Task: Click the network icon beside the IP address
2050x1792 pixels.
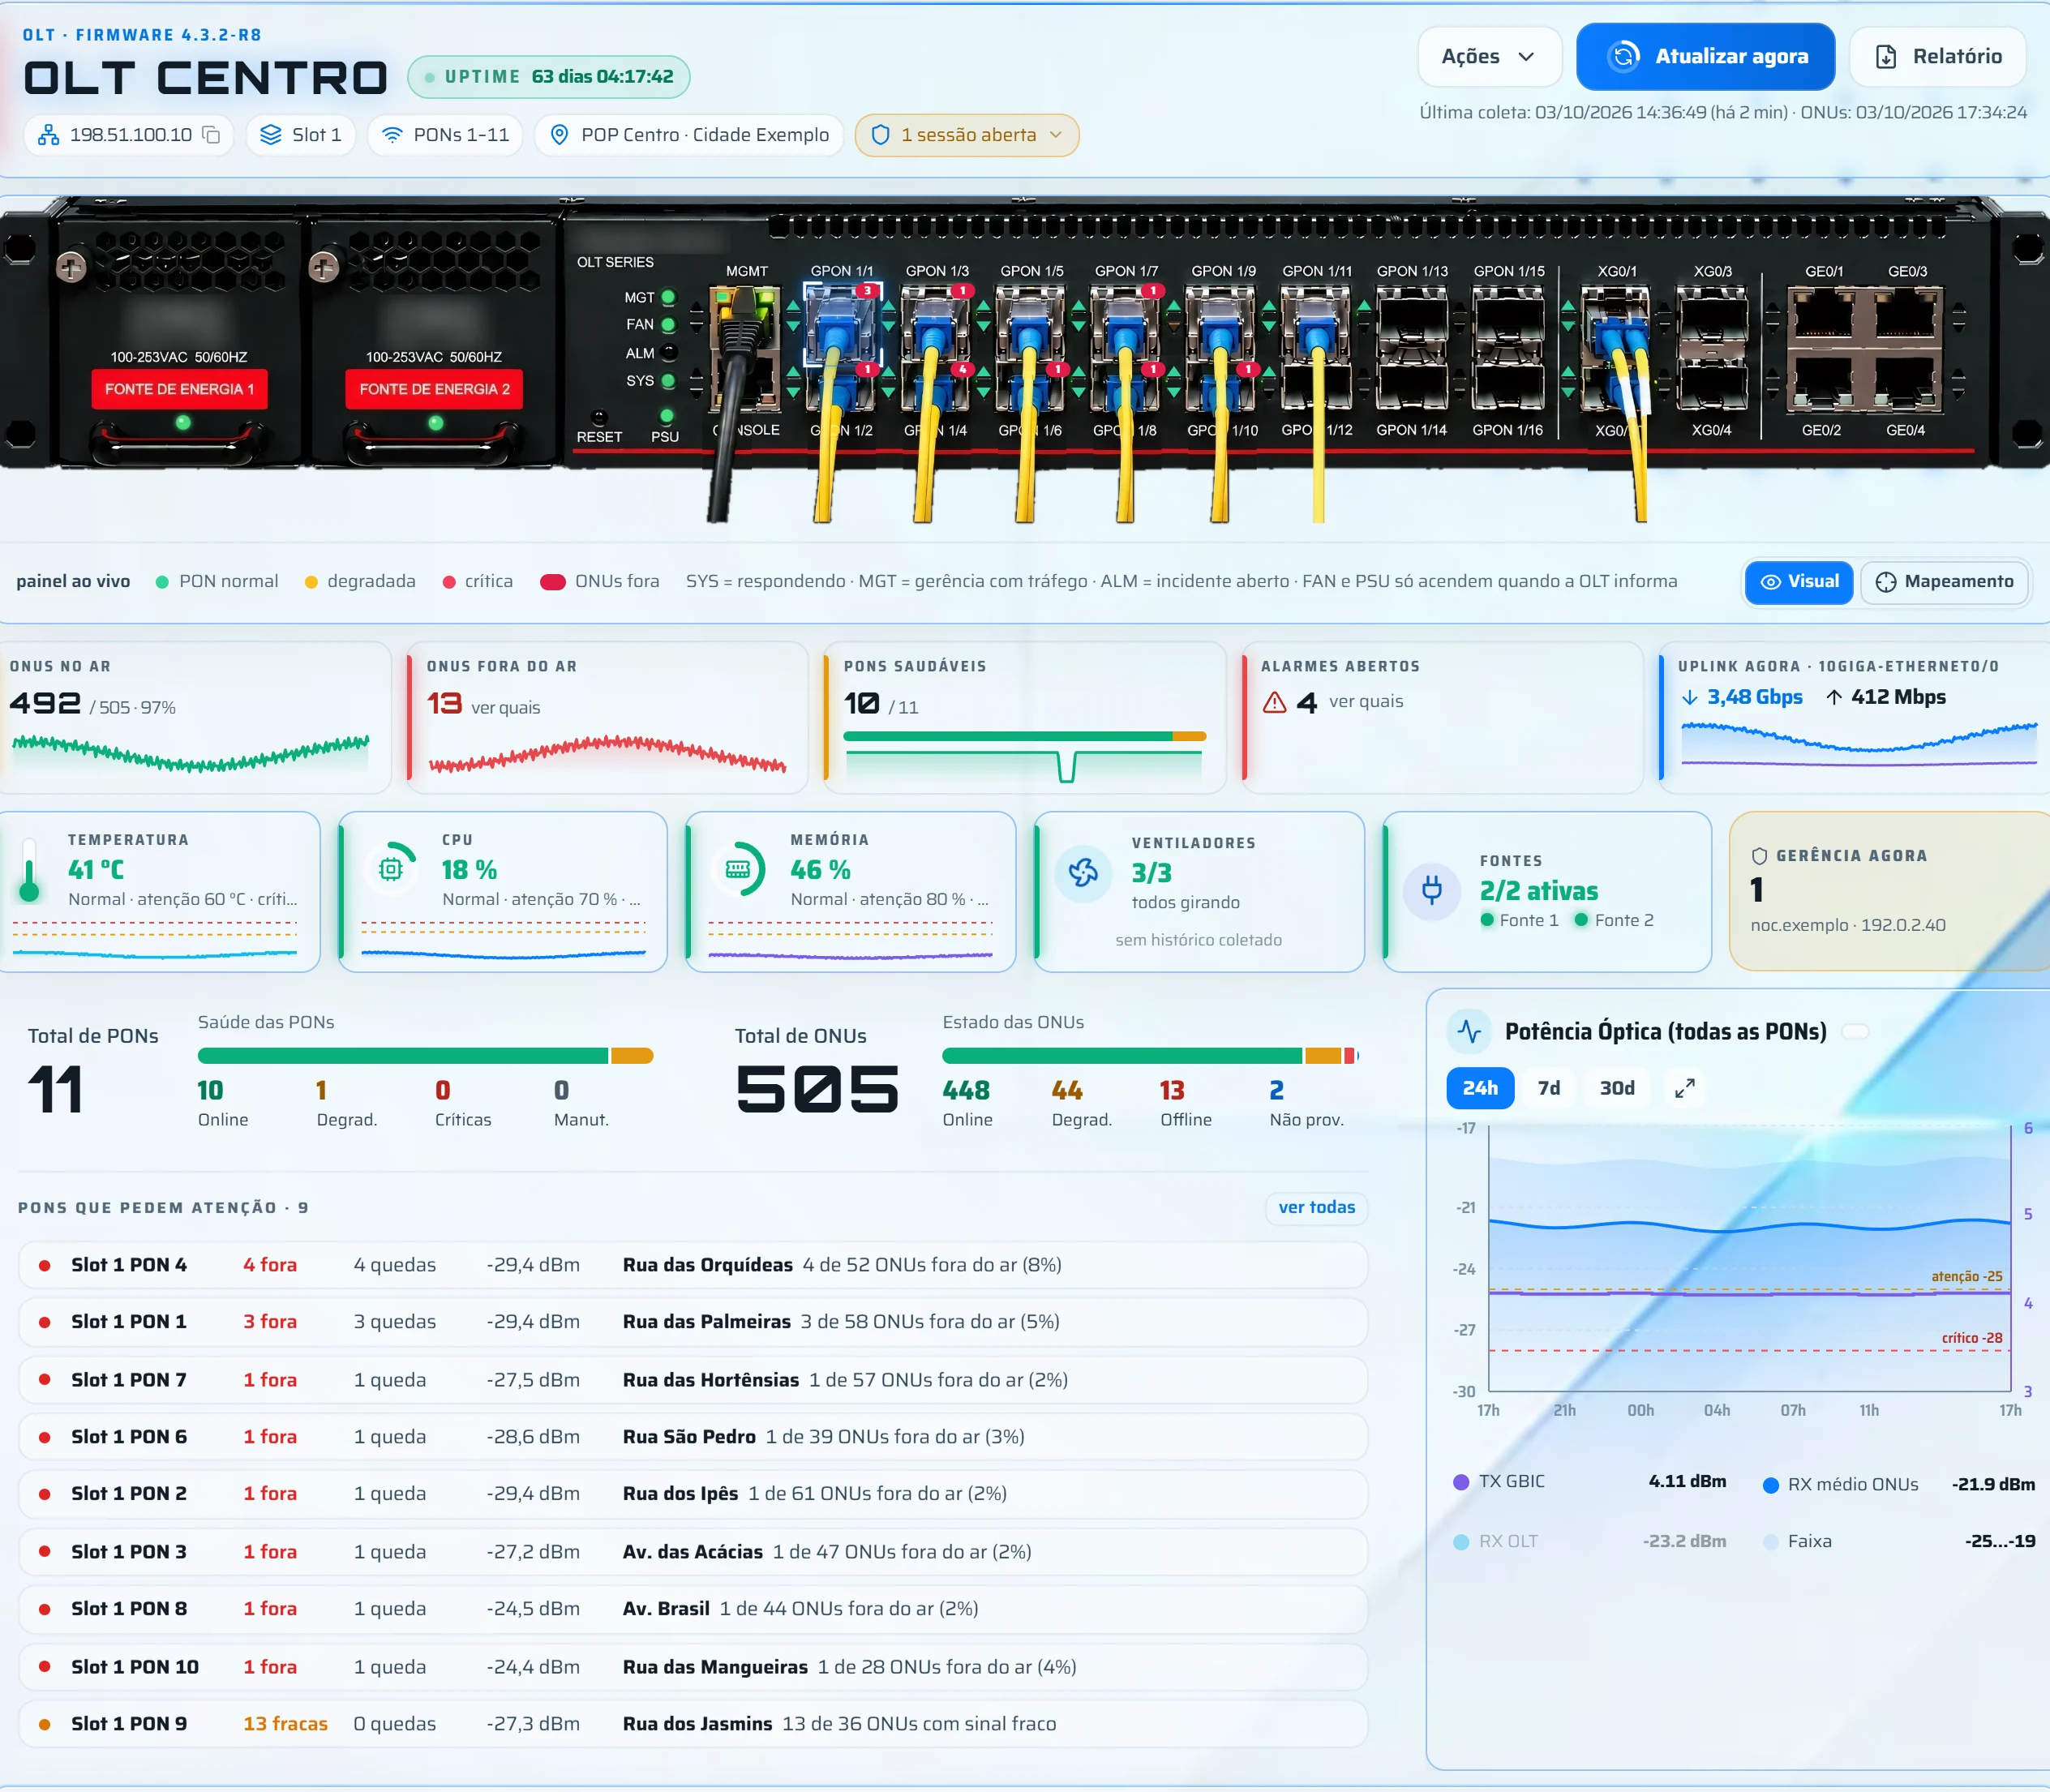Action: click(x=48, y=135)
